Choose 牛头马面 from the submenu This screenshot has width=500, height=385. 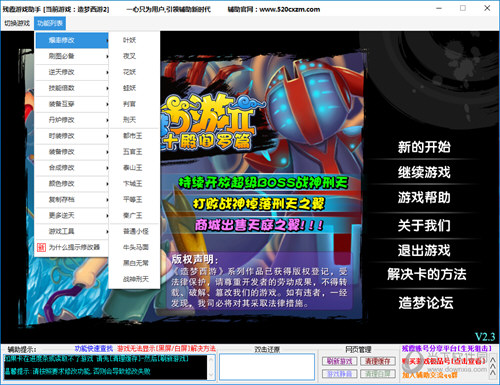point(136,247)
